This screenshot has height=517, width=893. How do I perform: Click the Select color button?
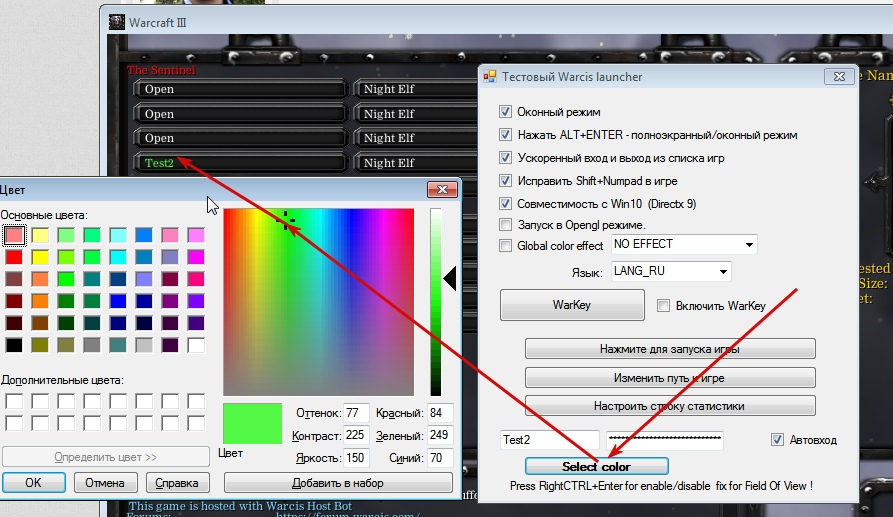[x=596, y=466]
